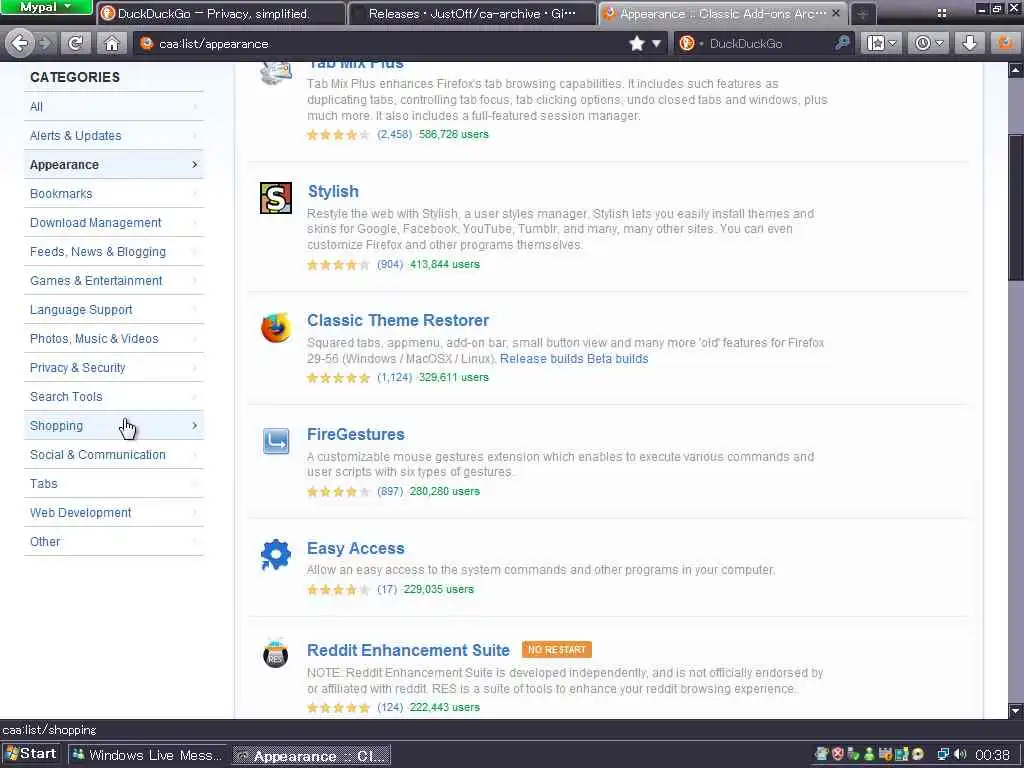Open the Bookmarks category
1024x768 pixels.
coord(114,193)
